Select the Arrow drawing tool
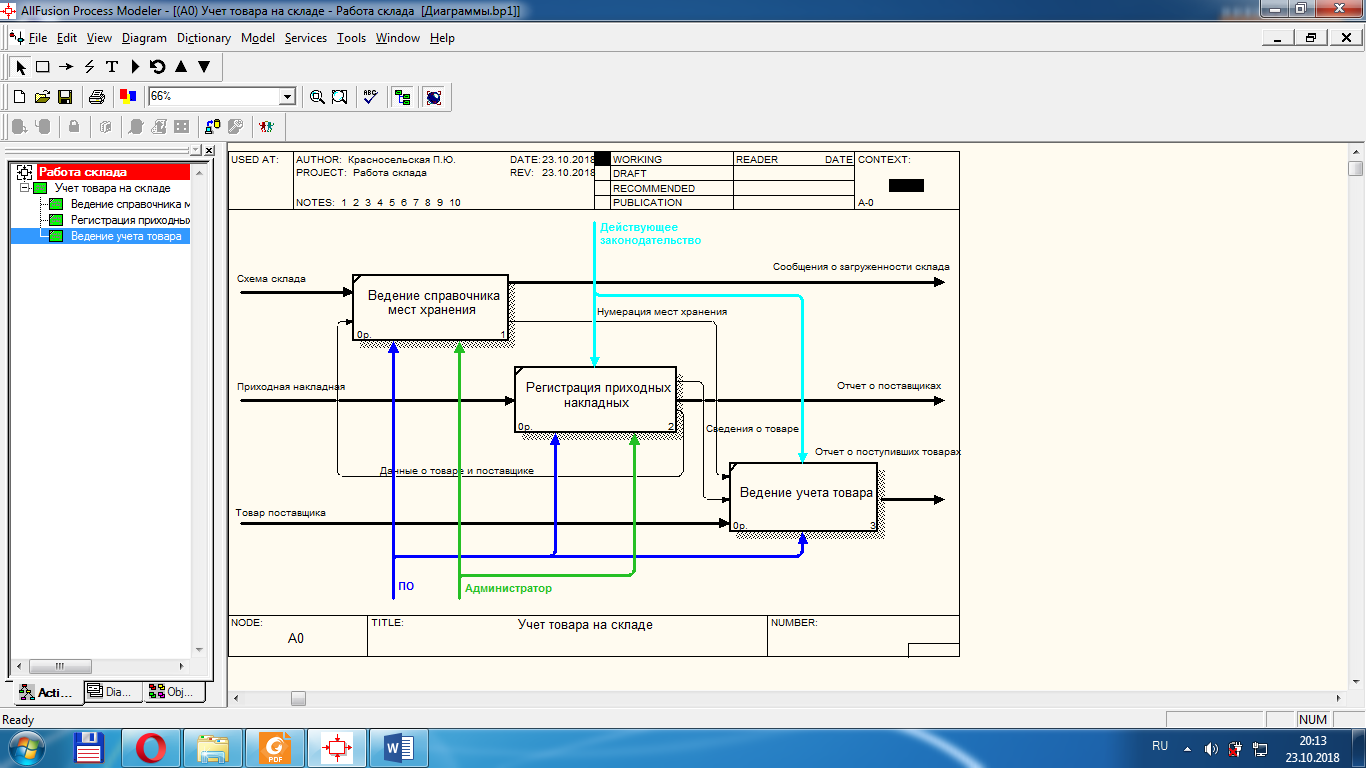This screenshot has height=768, width=1366. pos(66,67)
